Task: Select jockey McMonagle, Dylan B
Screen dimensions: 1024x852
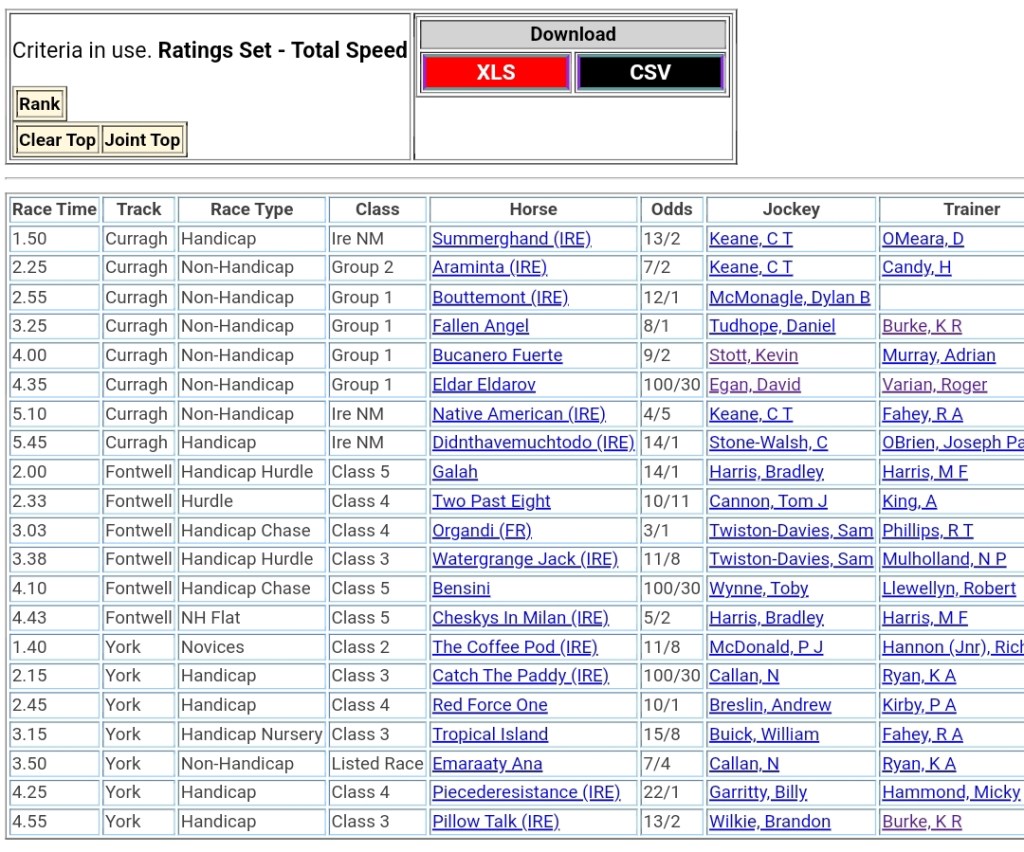Action: click(x=789, y=297)
